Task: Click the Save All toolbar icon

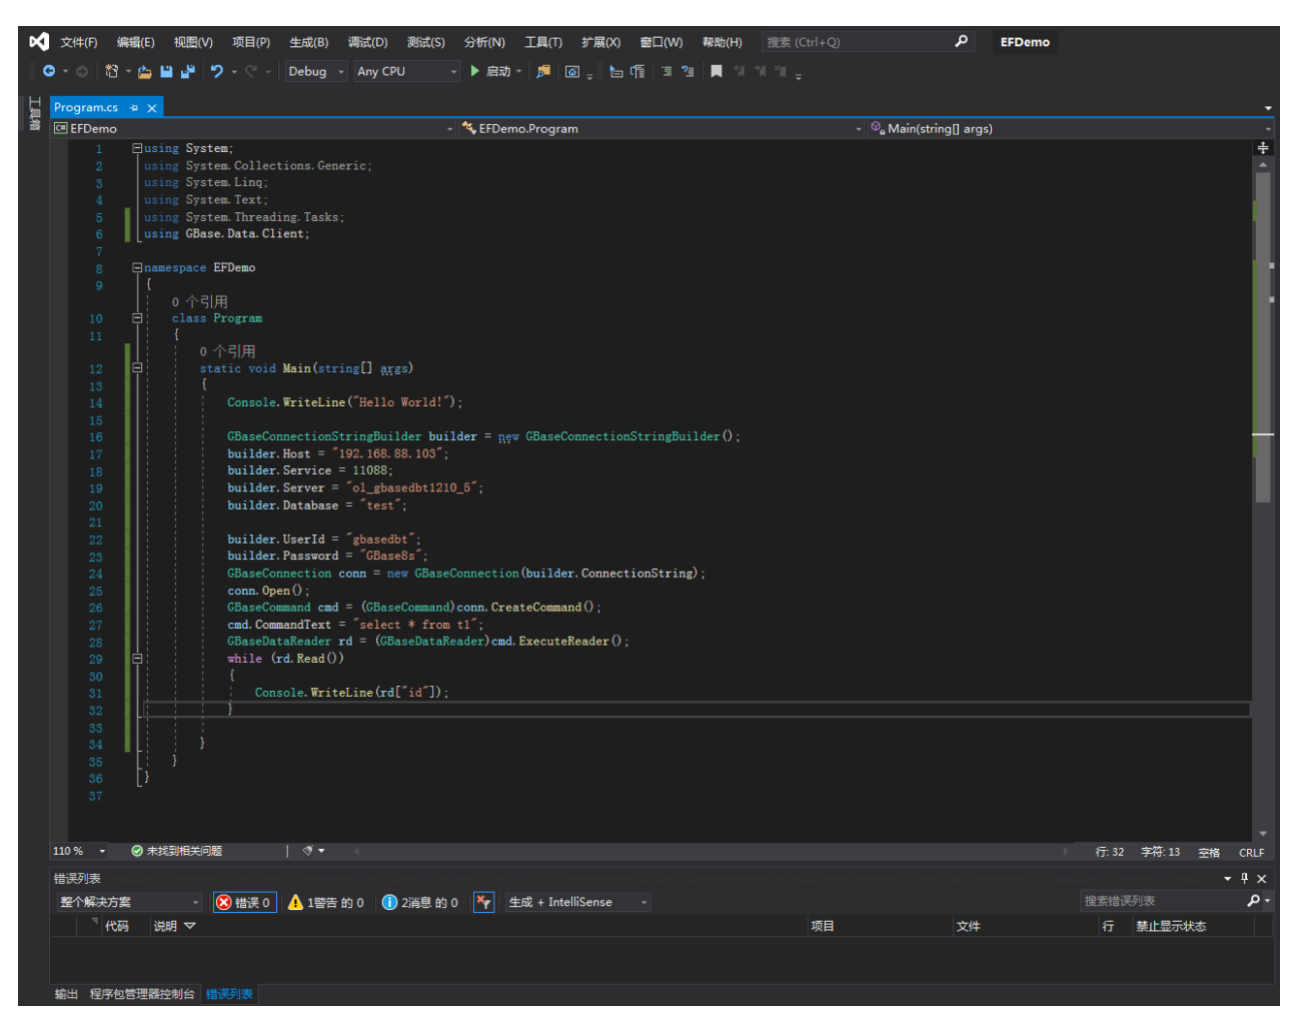Action: point(187,72)
